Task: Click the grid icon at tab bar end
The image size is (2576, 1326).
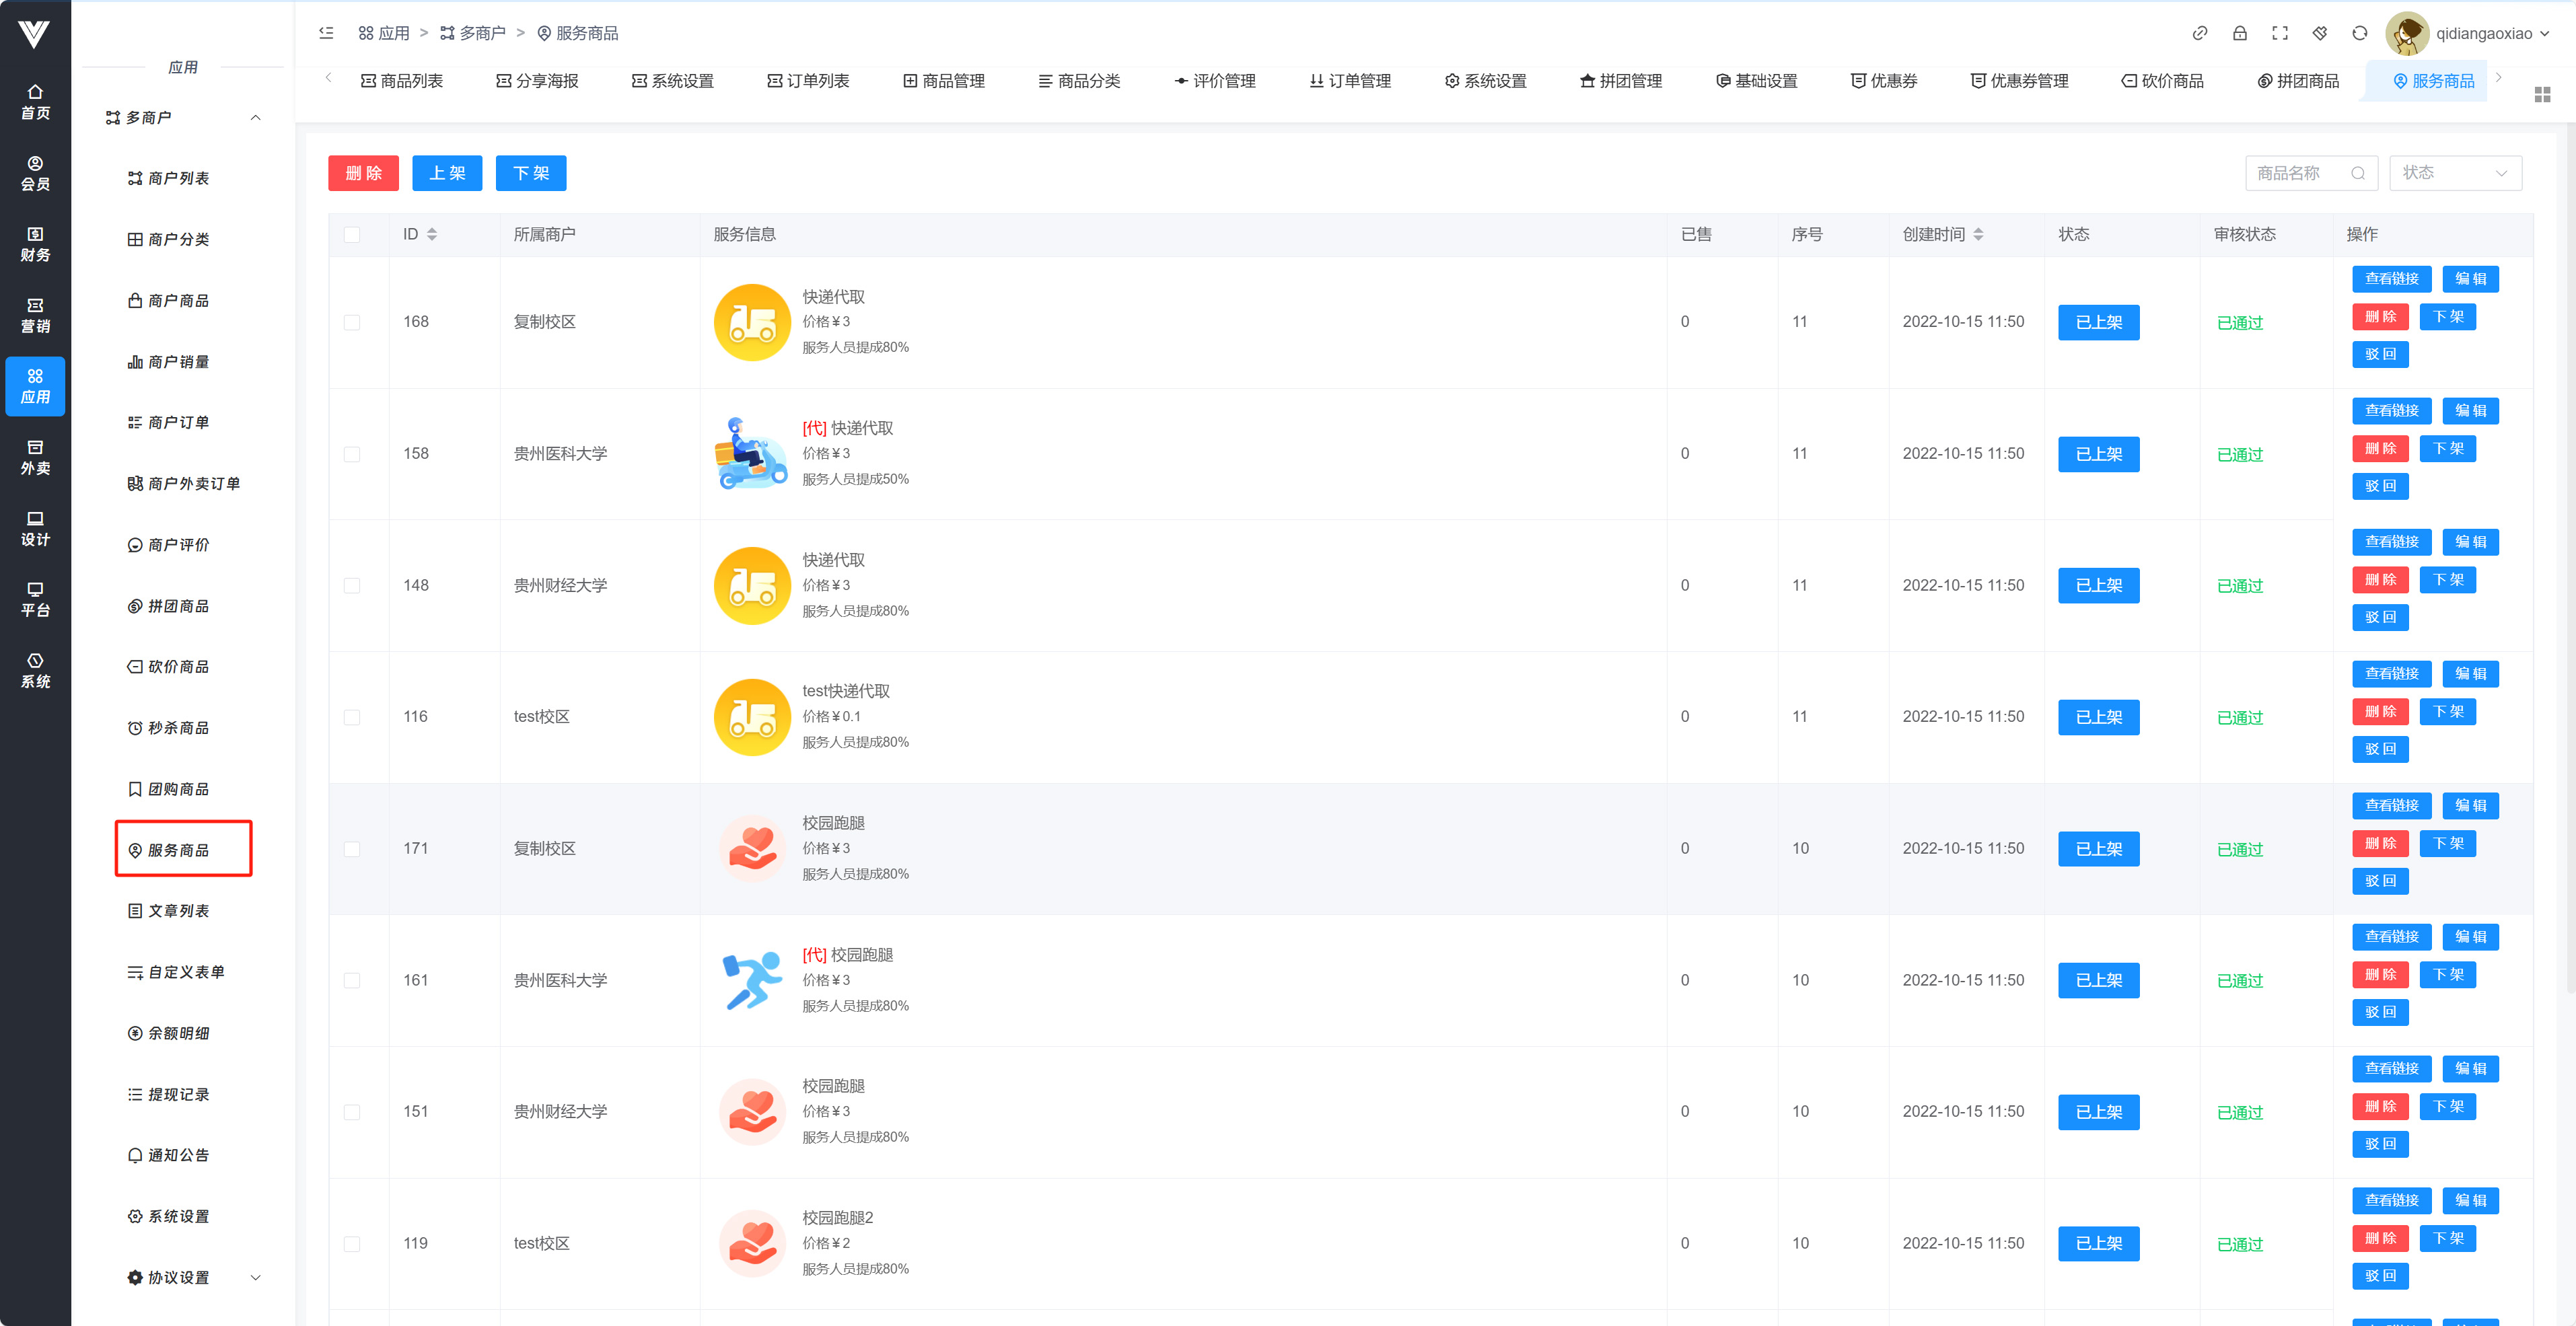Action: coord(2542,94)
